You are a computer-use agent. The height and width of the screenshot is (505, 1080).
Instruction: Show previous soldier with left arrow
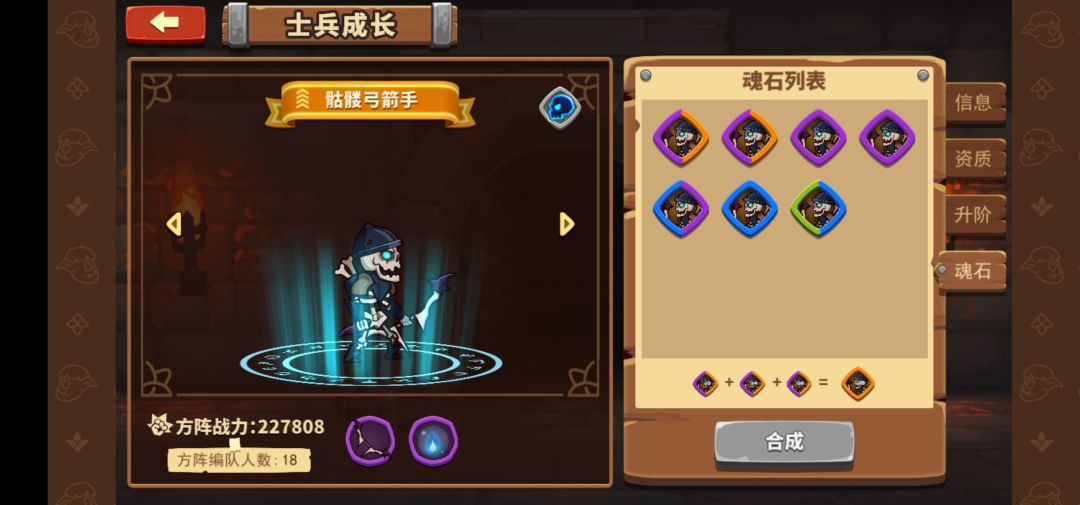(x=174, y=224)
